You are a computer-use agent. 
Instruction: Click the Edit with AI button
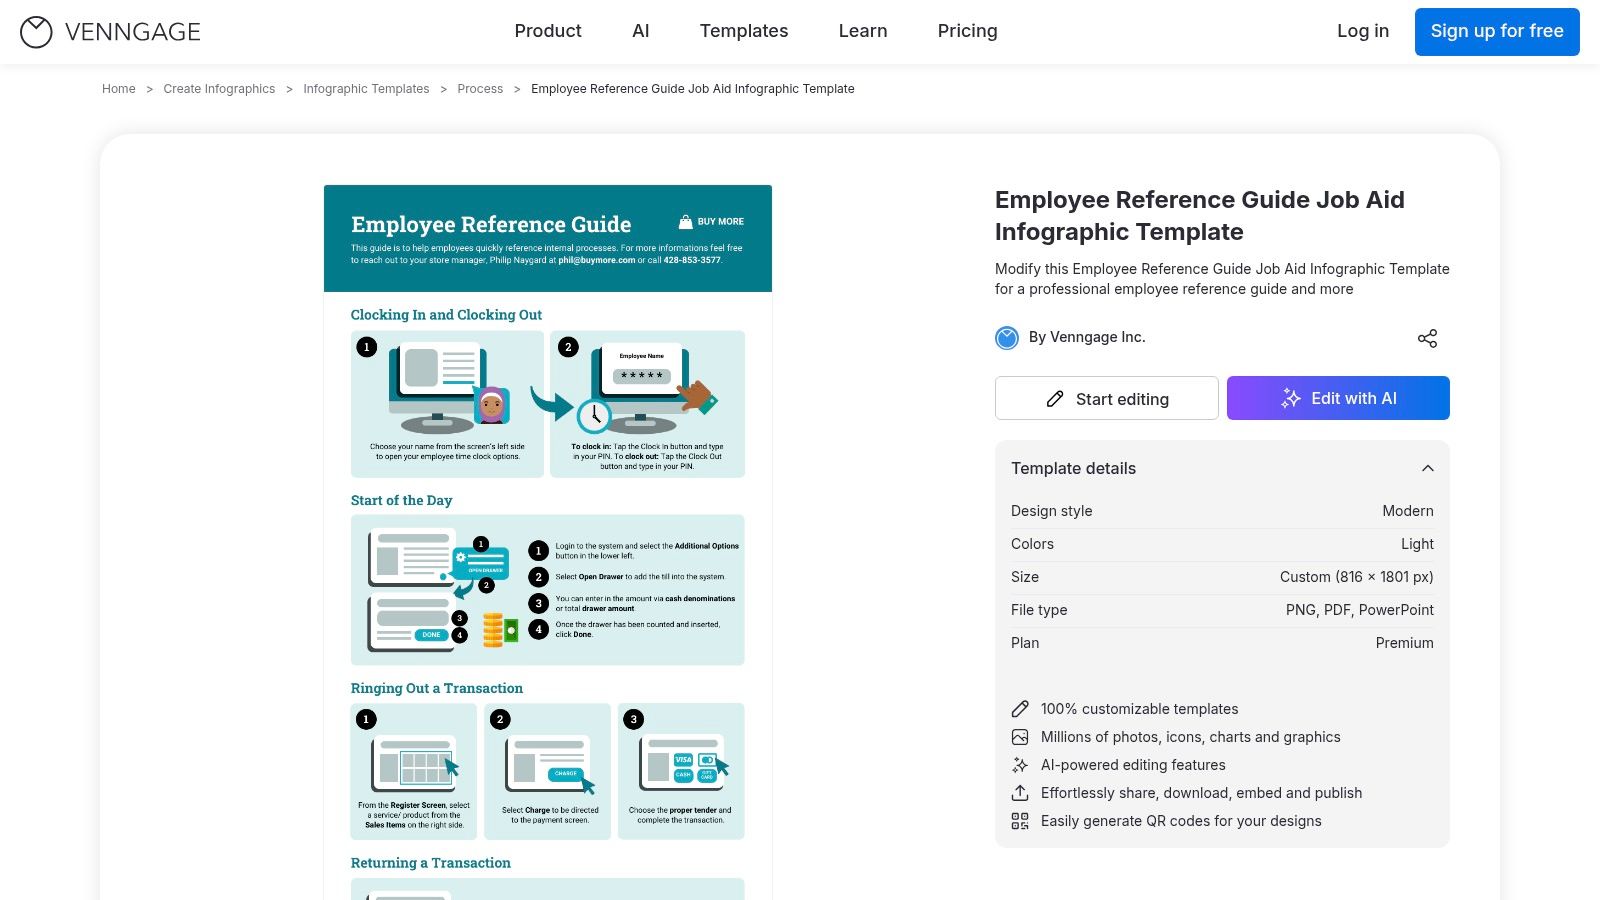[x=1338, y=398]
